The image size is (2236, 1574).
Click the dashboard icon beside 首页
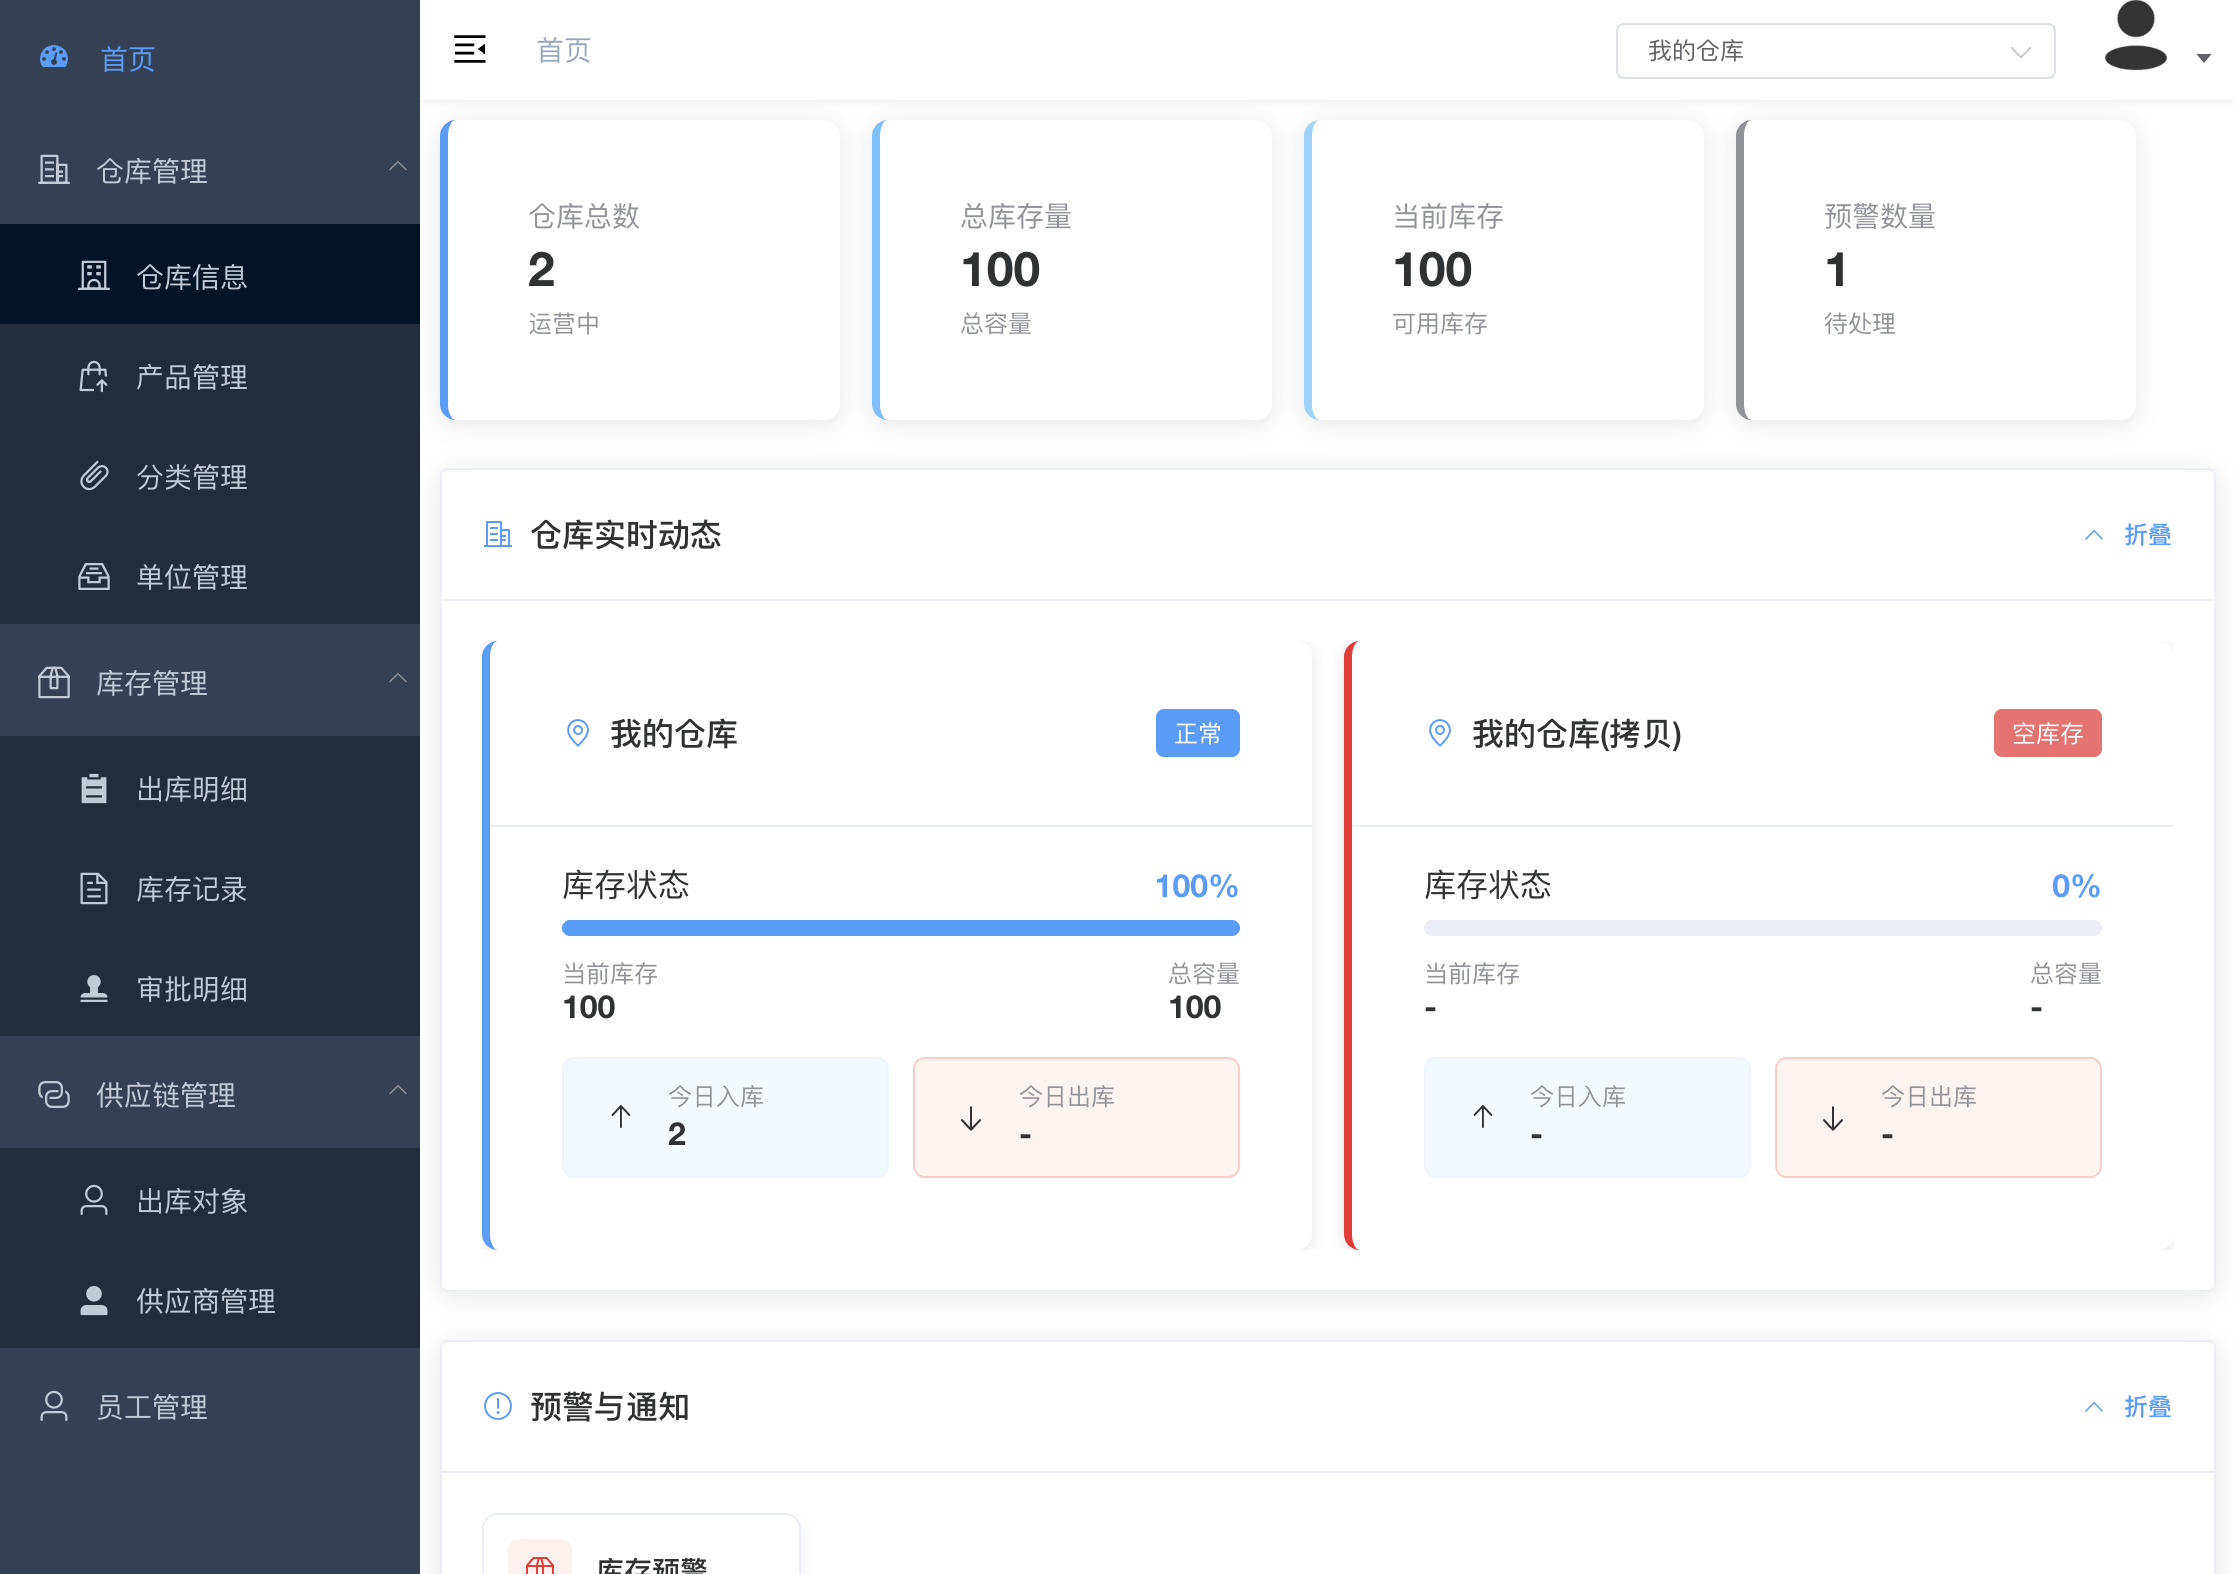tap(54, 58)
